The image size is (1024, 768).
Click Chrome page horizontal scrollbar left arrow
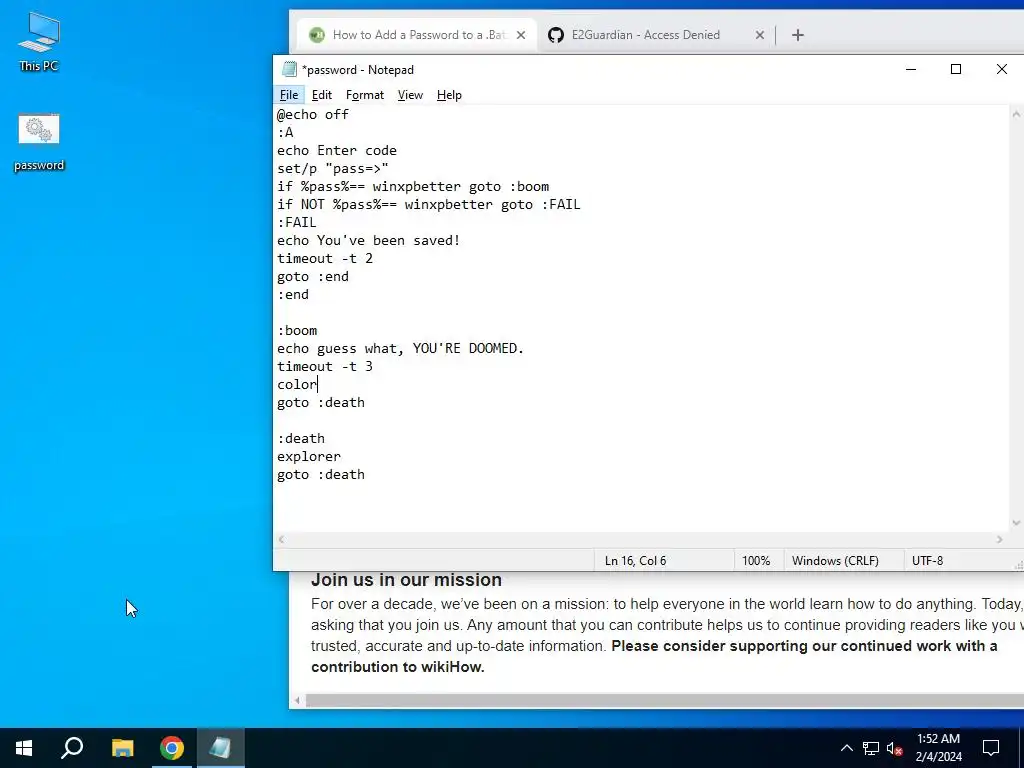(x=297, y=701)
